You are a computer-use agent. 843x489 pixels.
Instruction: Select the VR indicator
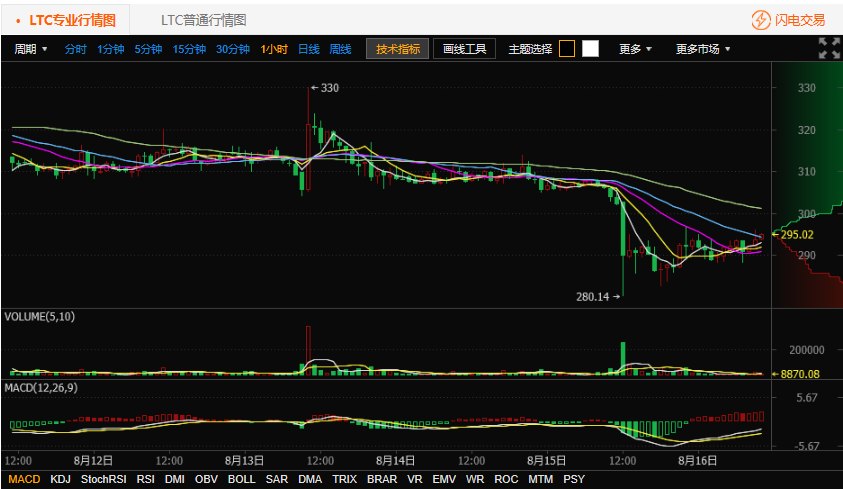pyautogui.click(x=415, y=479)
